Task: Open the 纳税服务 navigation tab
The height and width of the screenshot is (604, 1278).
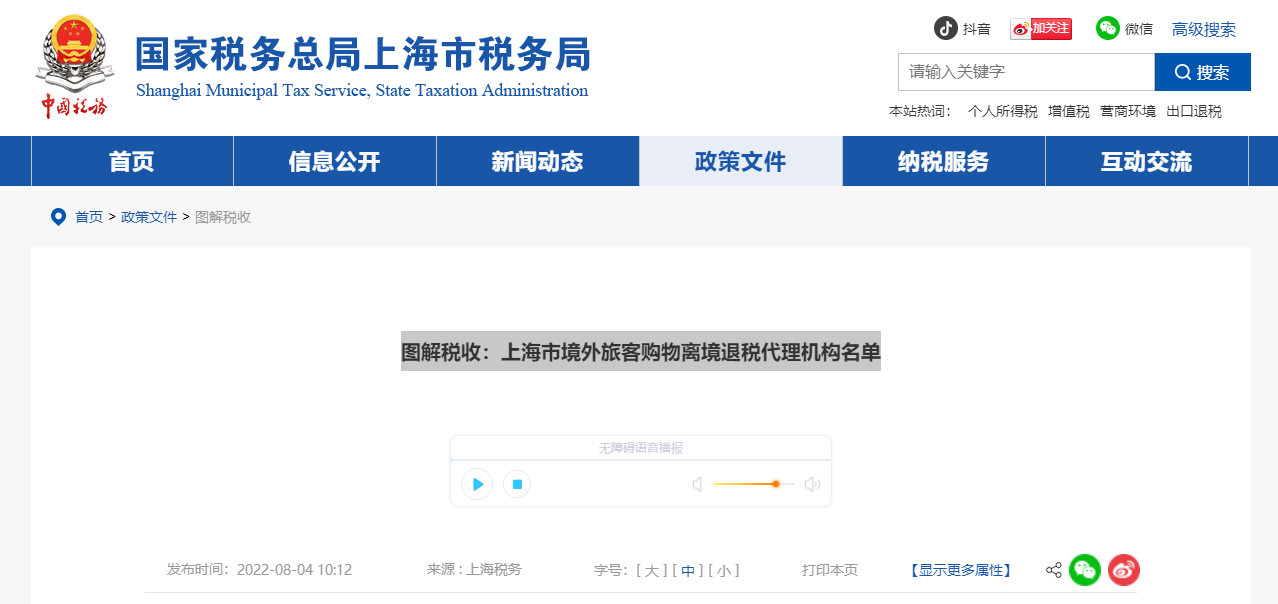Action: tap(944, 161)
